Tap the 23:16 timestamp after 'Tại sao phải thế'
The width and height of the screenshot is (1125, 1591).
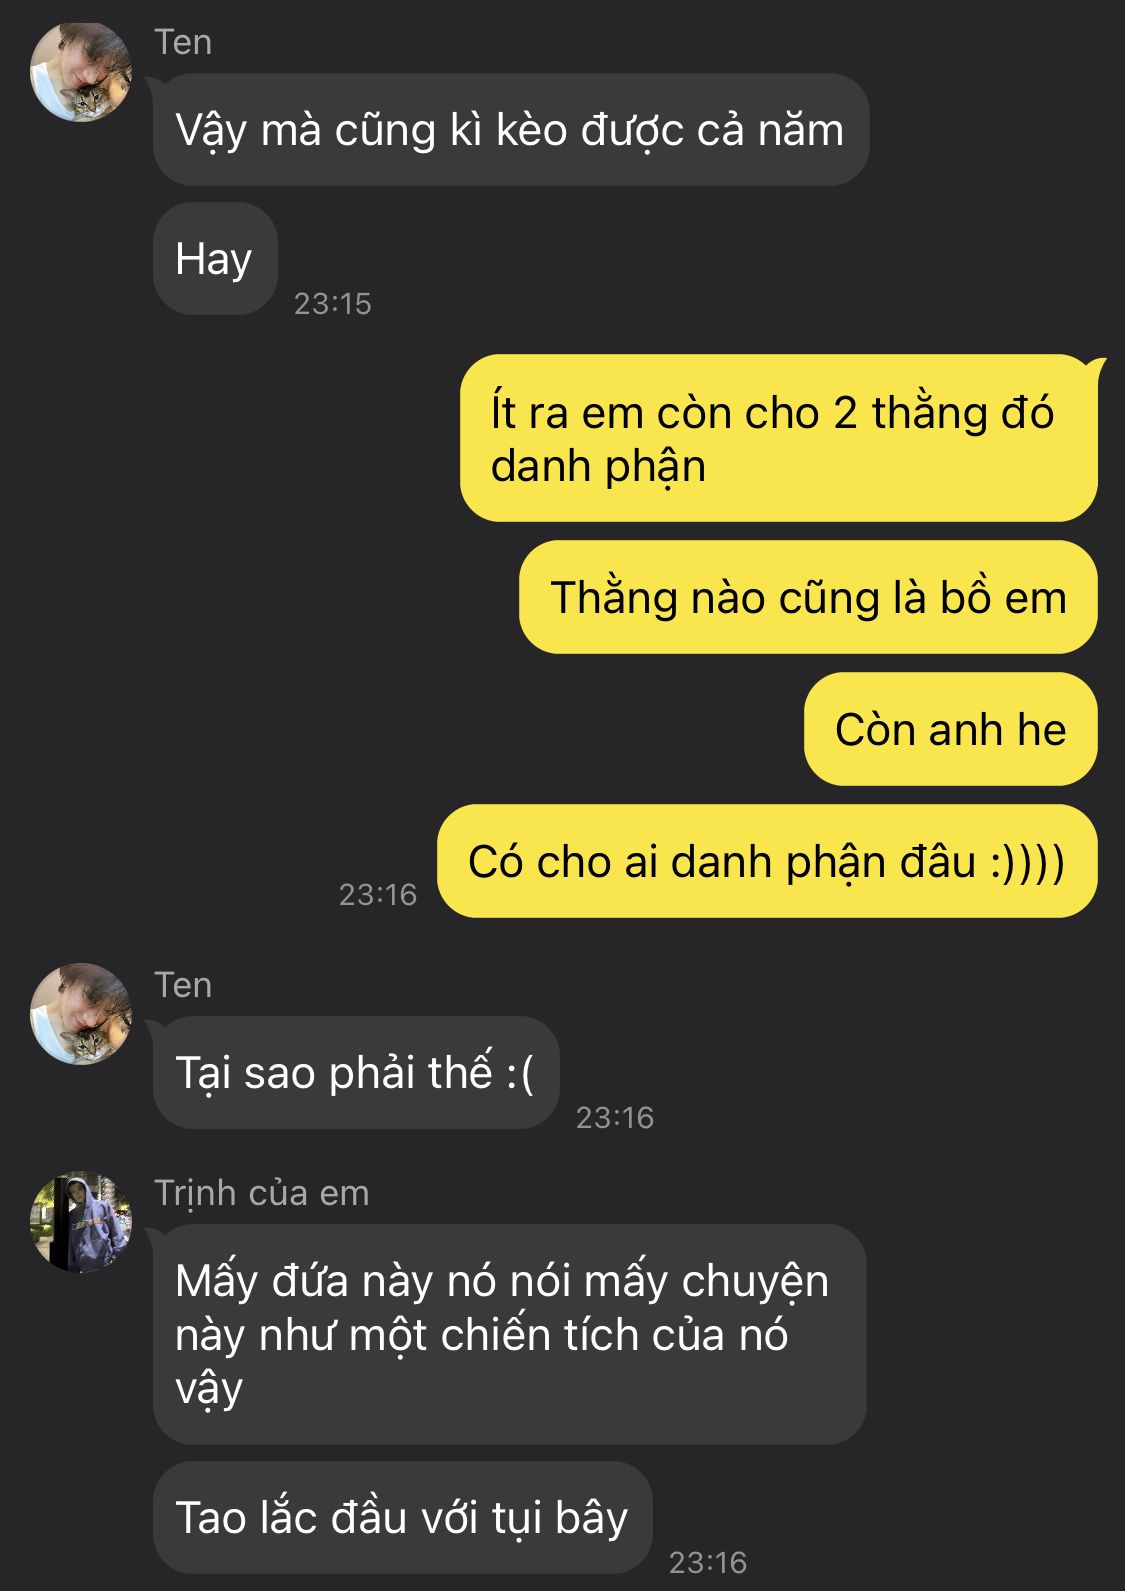(615, 1117)
